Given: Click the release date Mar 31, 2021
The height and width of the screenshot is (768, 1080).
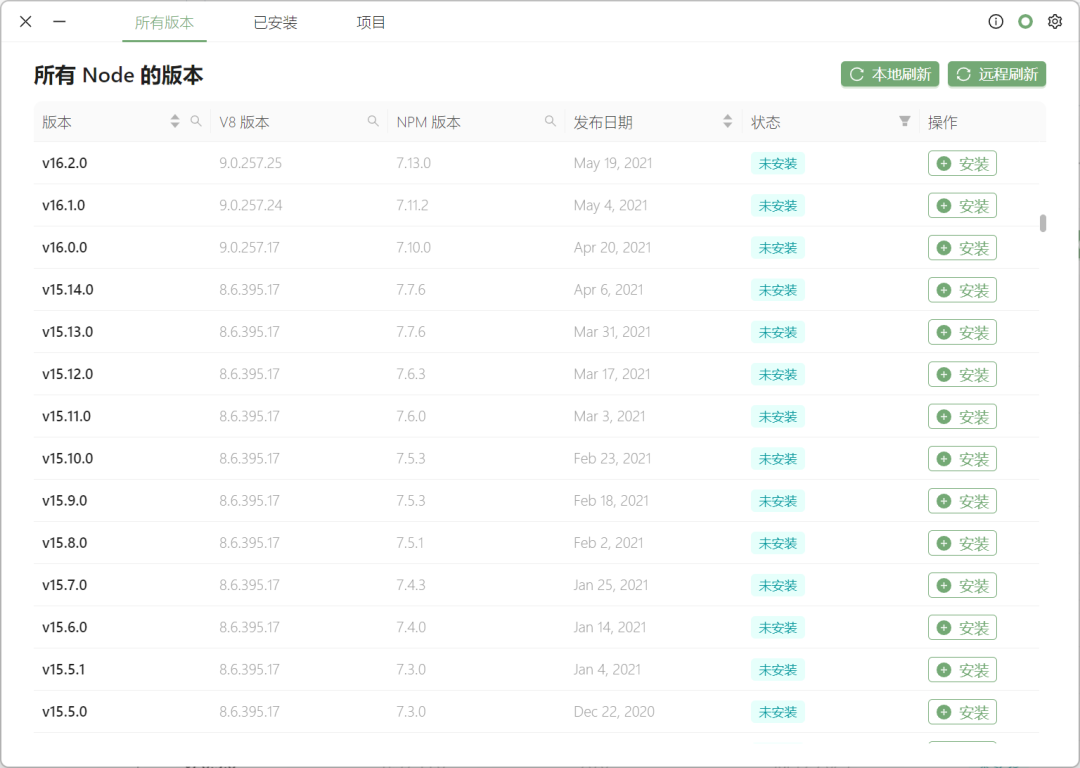Looking at the screenshot, I should pyautogui.click(x=612, y=332).
